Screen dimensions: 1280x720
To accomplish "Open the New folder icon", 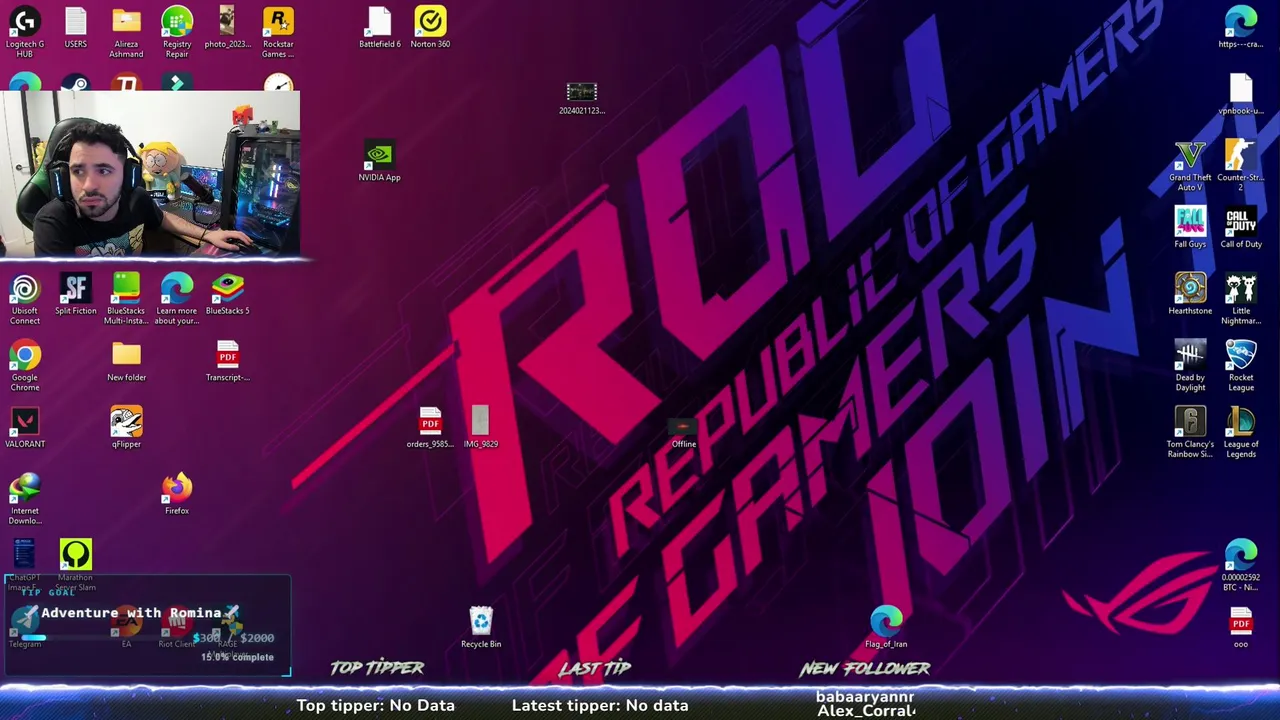I will (x=126, y=361).
